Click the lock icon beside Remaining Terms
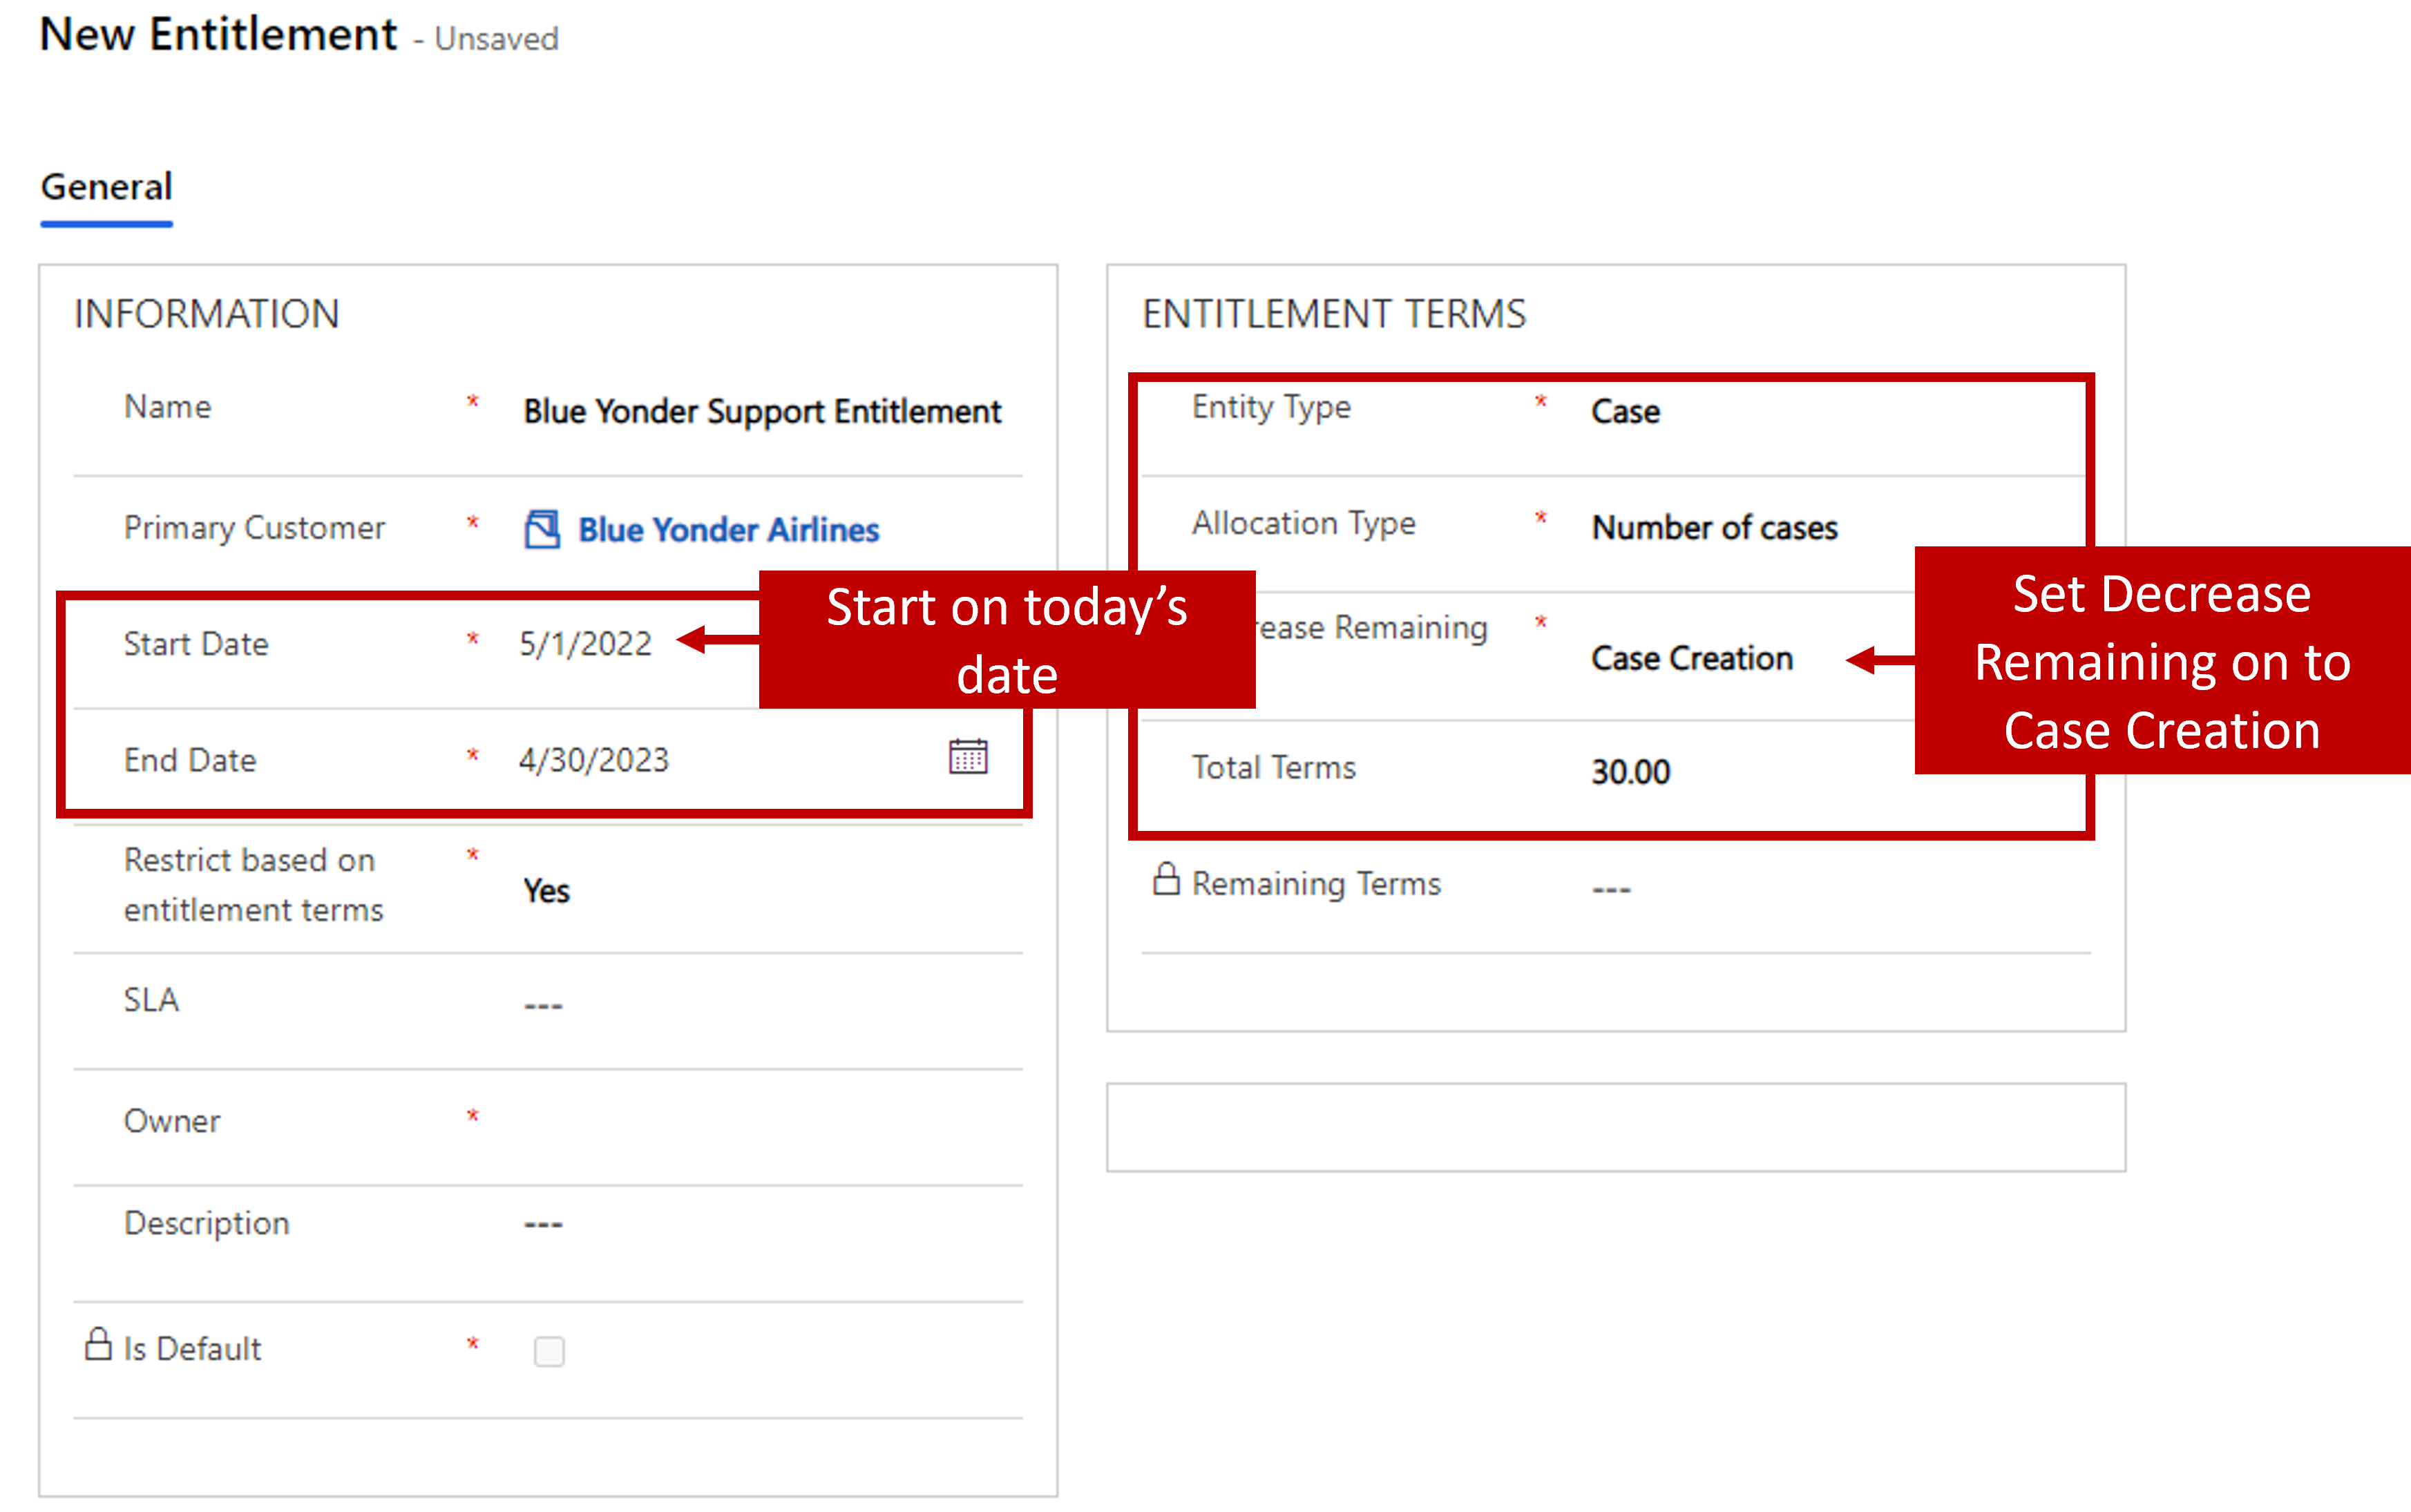 coord(1166,880)
